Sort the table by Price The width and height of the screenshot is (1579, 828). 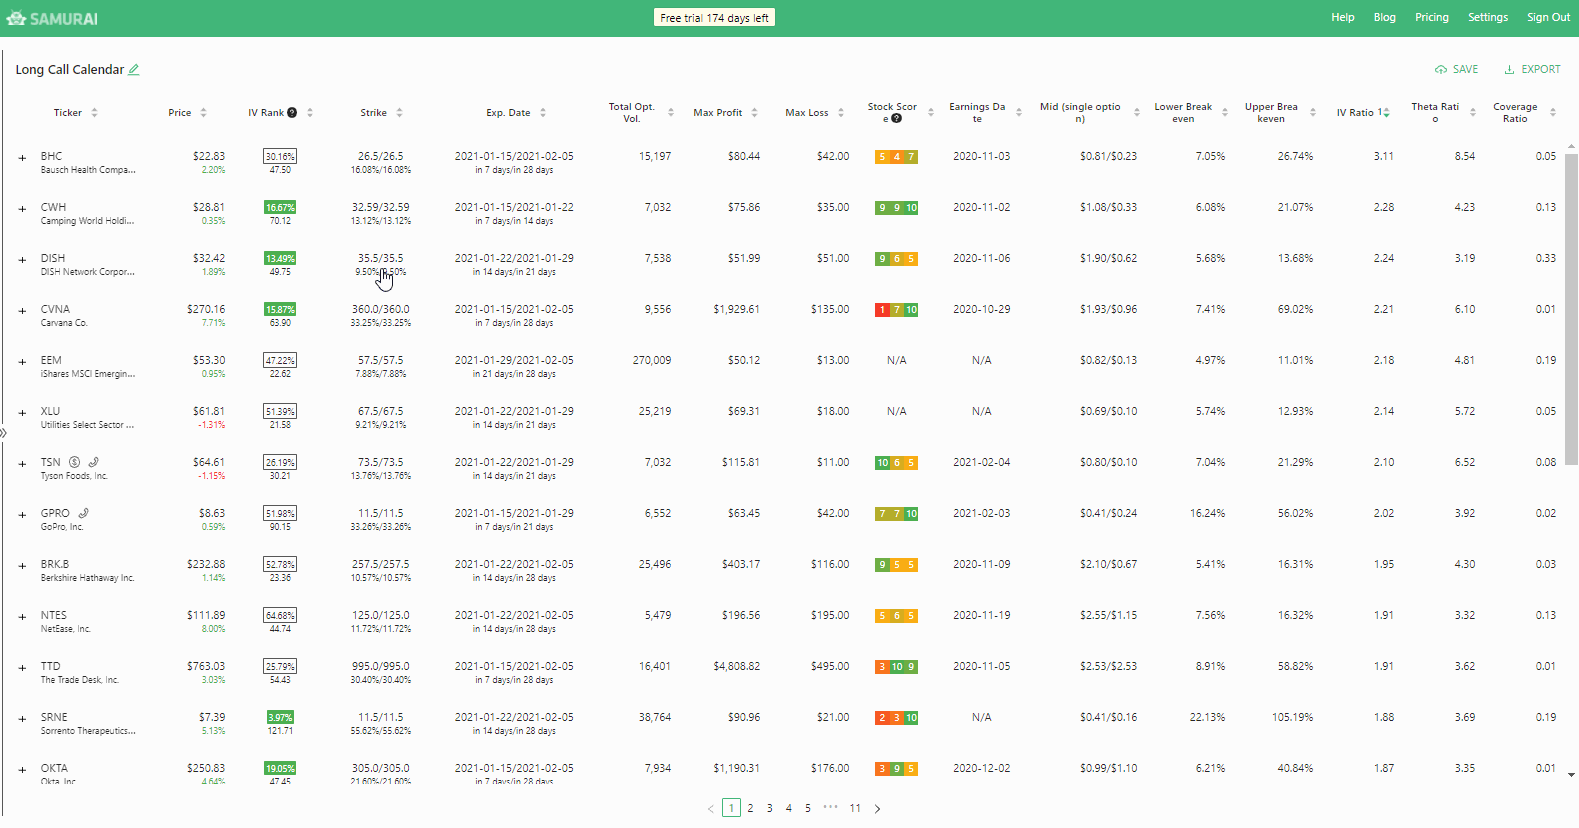[203, 113]
